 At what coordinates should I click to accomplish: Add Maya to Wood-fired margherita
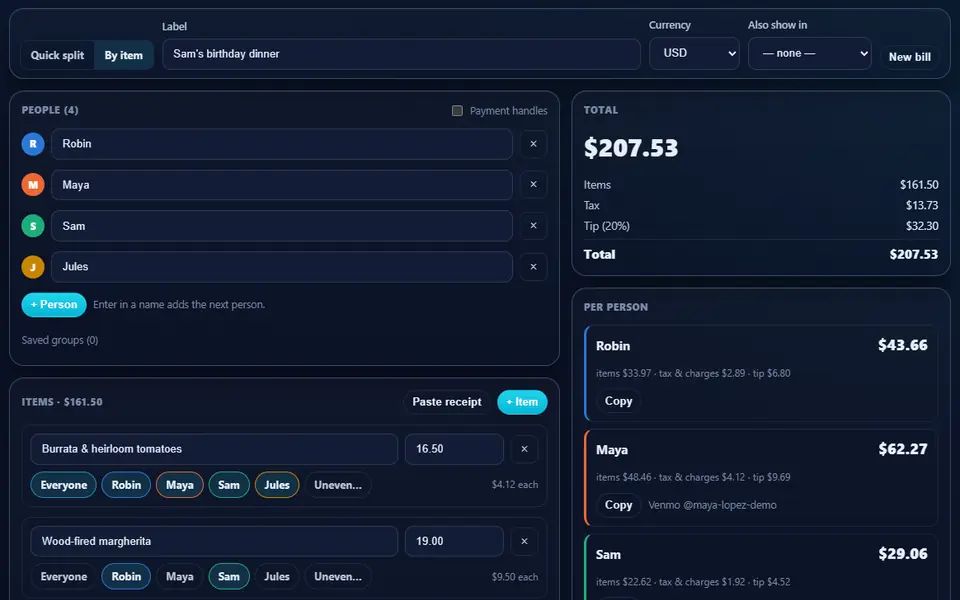179,577
